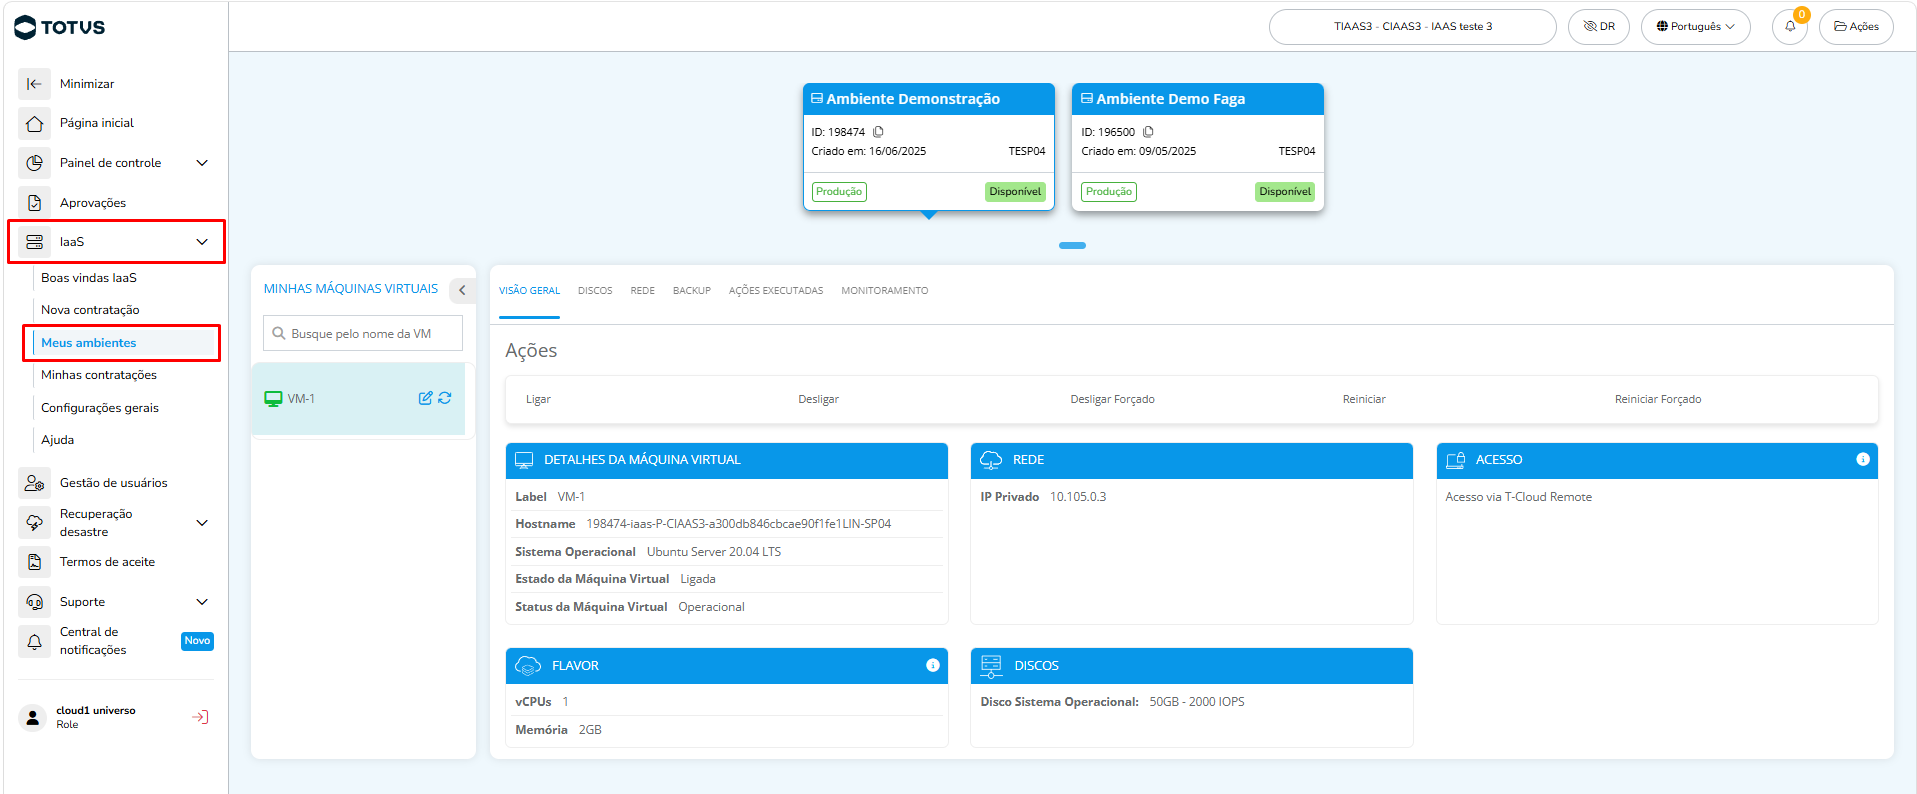
Task: Click the Reiniciar action
Action: click(x=1364, y=400)
